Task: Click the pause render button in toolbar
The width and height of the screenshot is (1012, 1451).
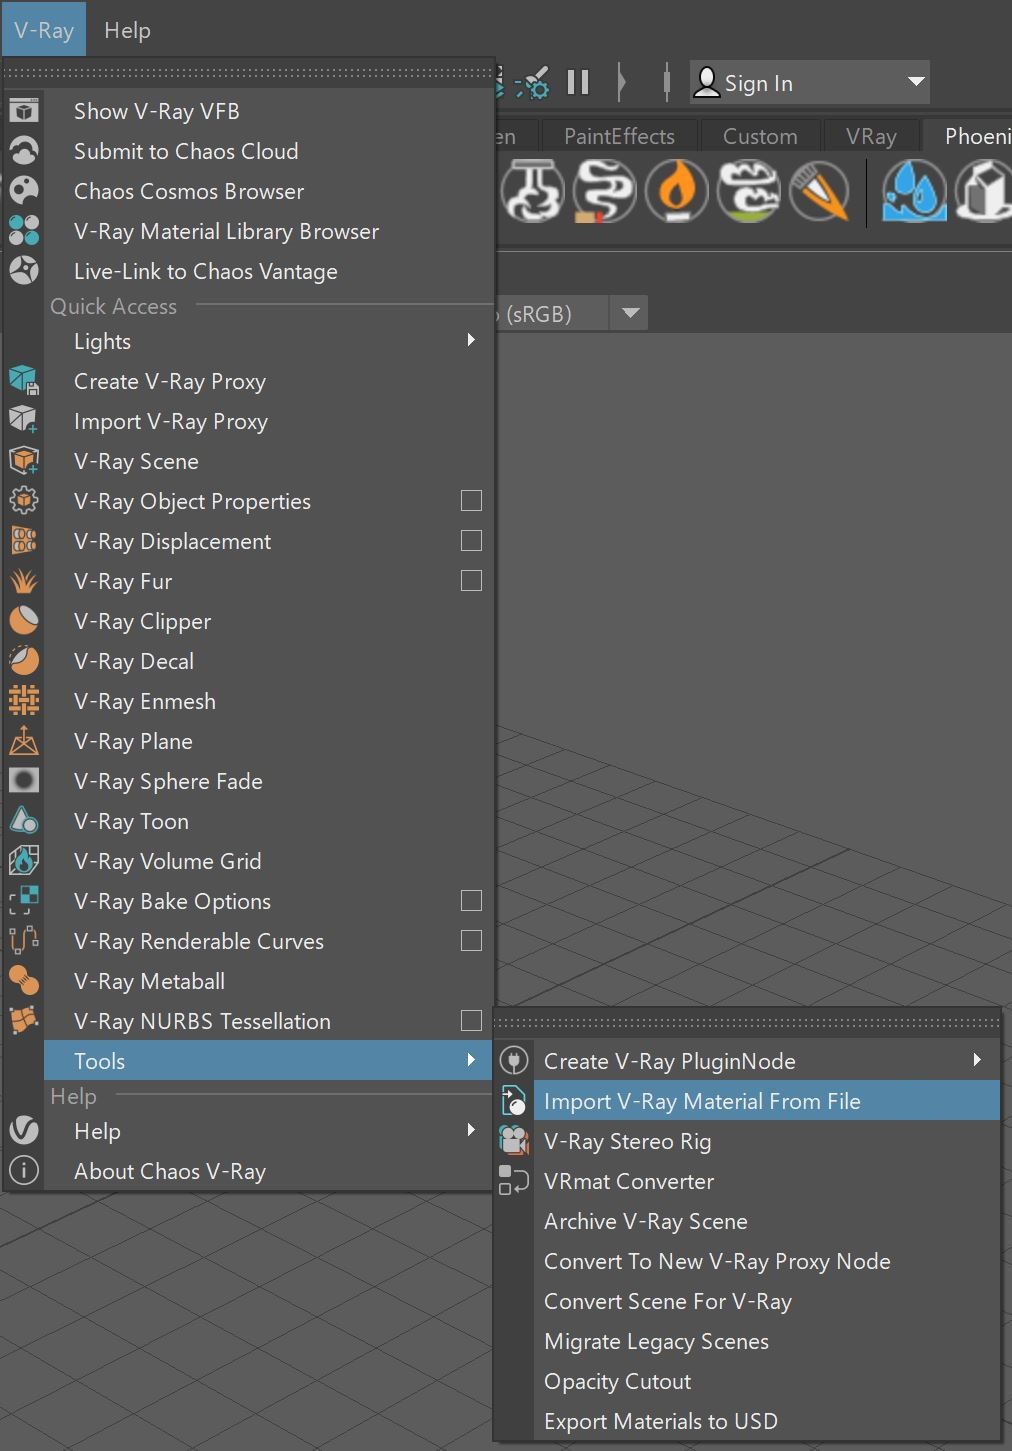Action: tap(578, 82)
